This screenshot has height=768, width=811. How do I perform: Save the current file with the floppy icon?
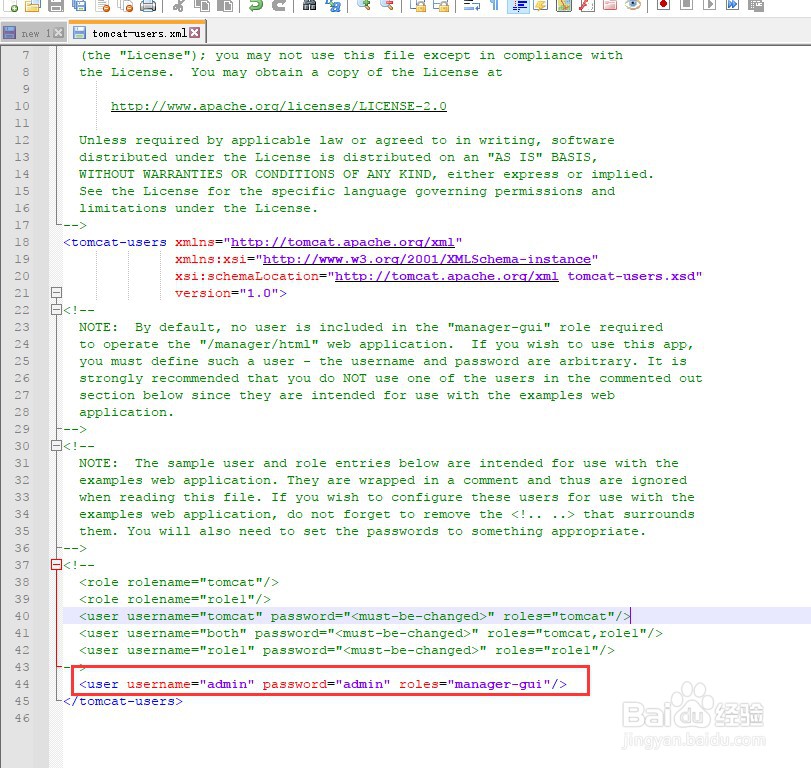(x=56, y=5)
